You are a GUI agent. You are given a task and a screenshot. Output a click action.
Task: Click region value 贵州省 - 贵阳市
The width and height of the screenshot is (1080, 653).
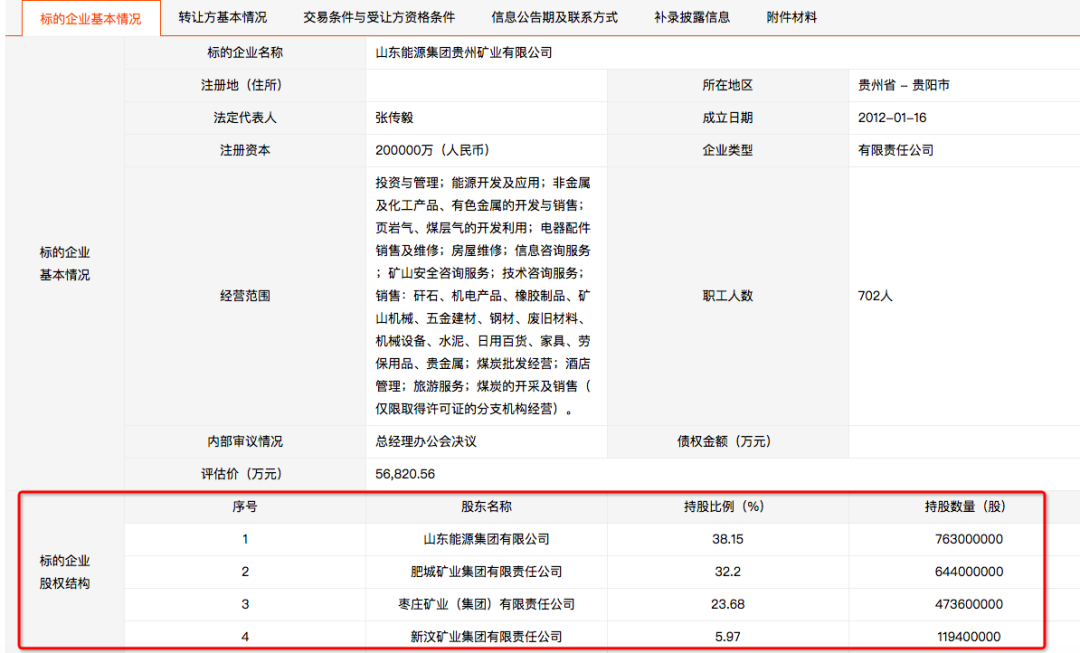(903, 85)
